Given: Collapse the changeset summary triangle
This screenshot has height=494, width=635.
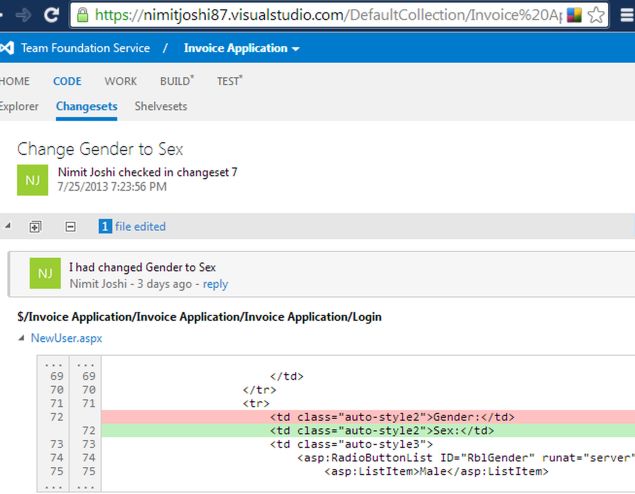Looking at the screenshot, I should click(8, 227).
